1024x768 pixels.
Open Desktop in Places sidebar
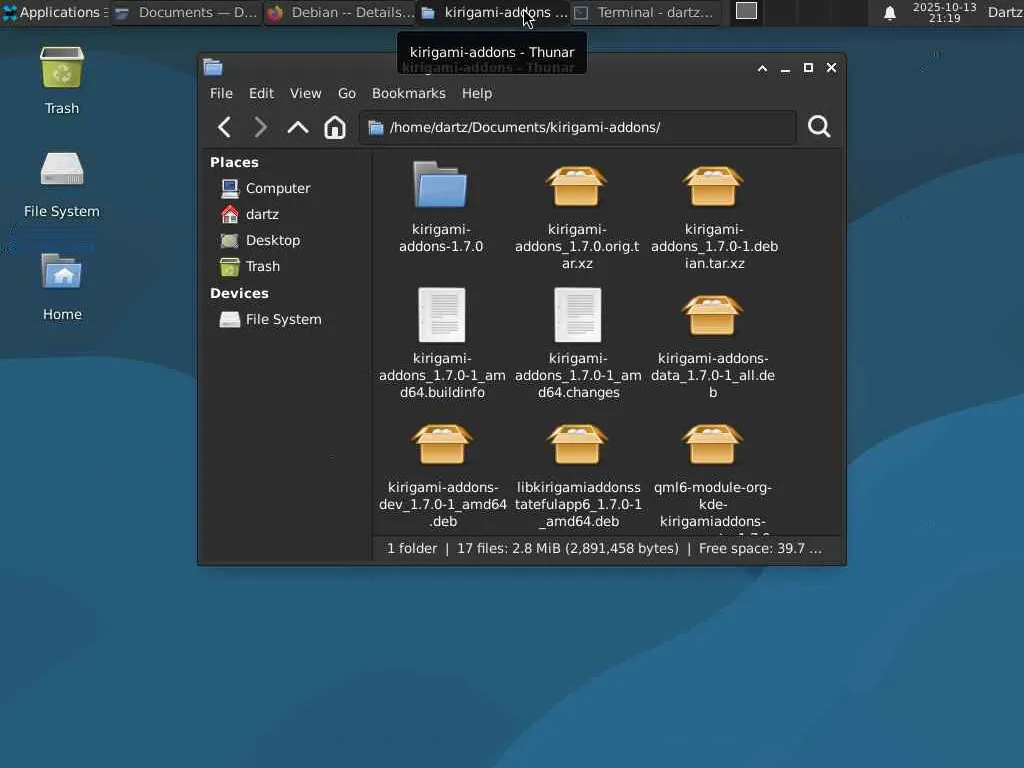tap(260, 240)
